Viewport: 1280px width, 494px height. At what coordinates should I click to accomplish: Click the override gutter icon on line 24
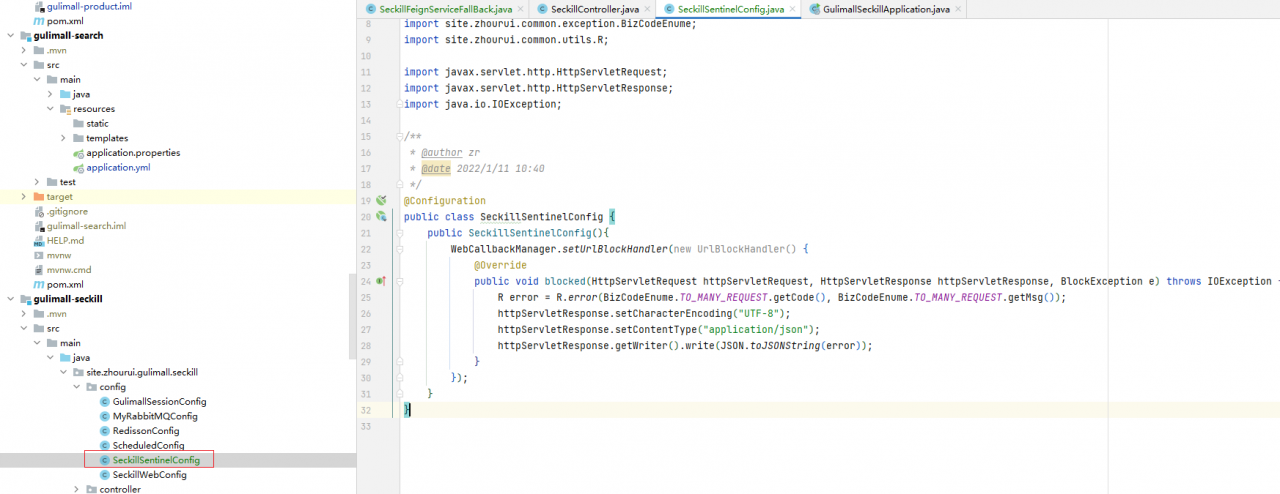click(x=381, y=282)
